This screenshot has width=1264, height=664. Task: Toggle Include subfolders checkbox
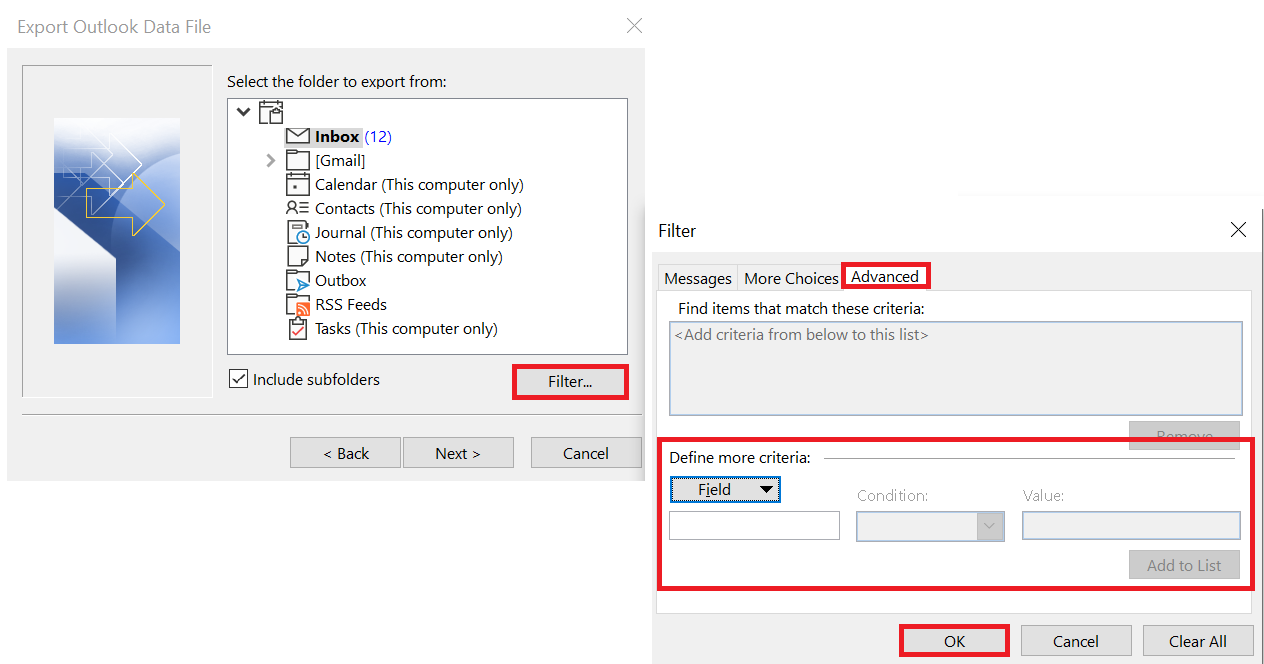tap(238, 380)
